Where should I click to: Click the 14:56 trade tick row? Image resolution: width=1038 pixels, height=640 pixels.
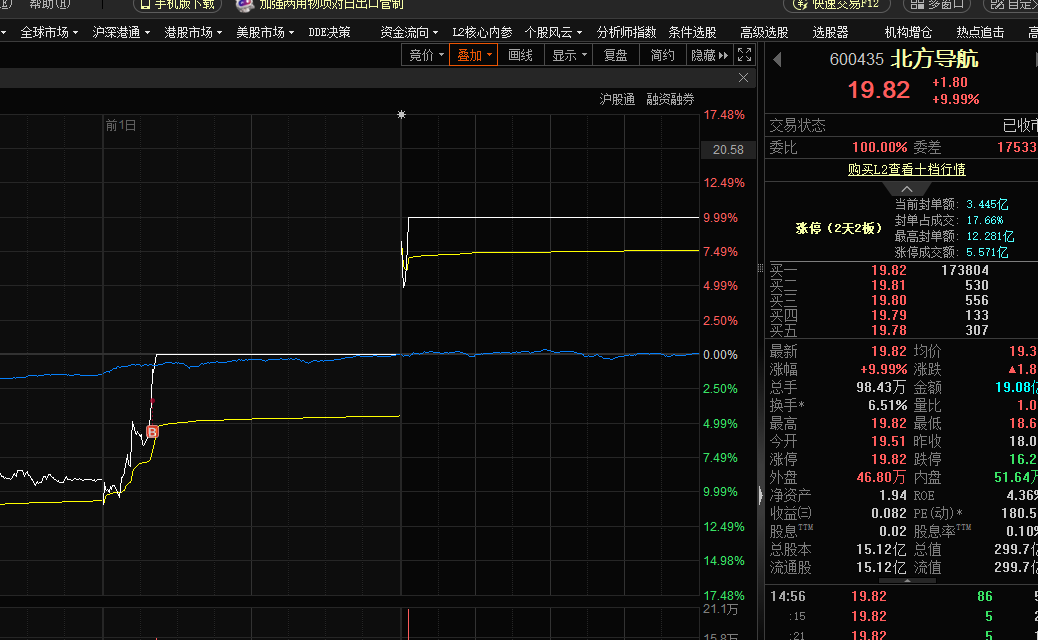901,596
